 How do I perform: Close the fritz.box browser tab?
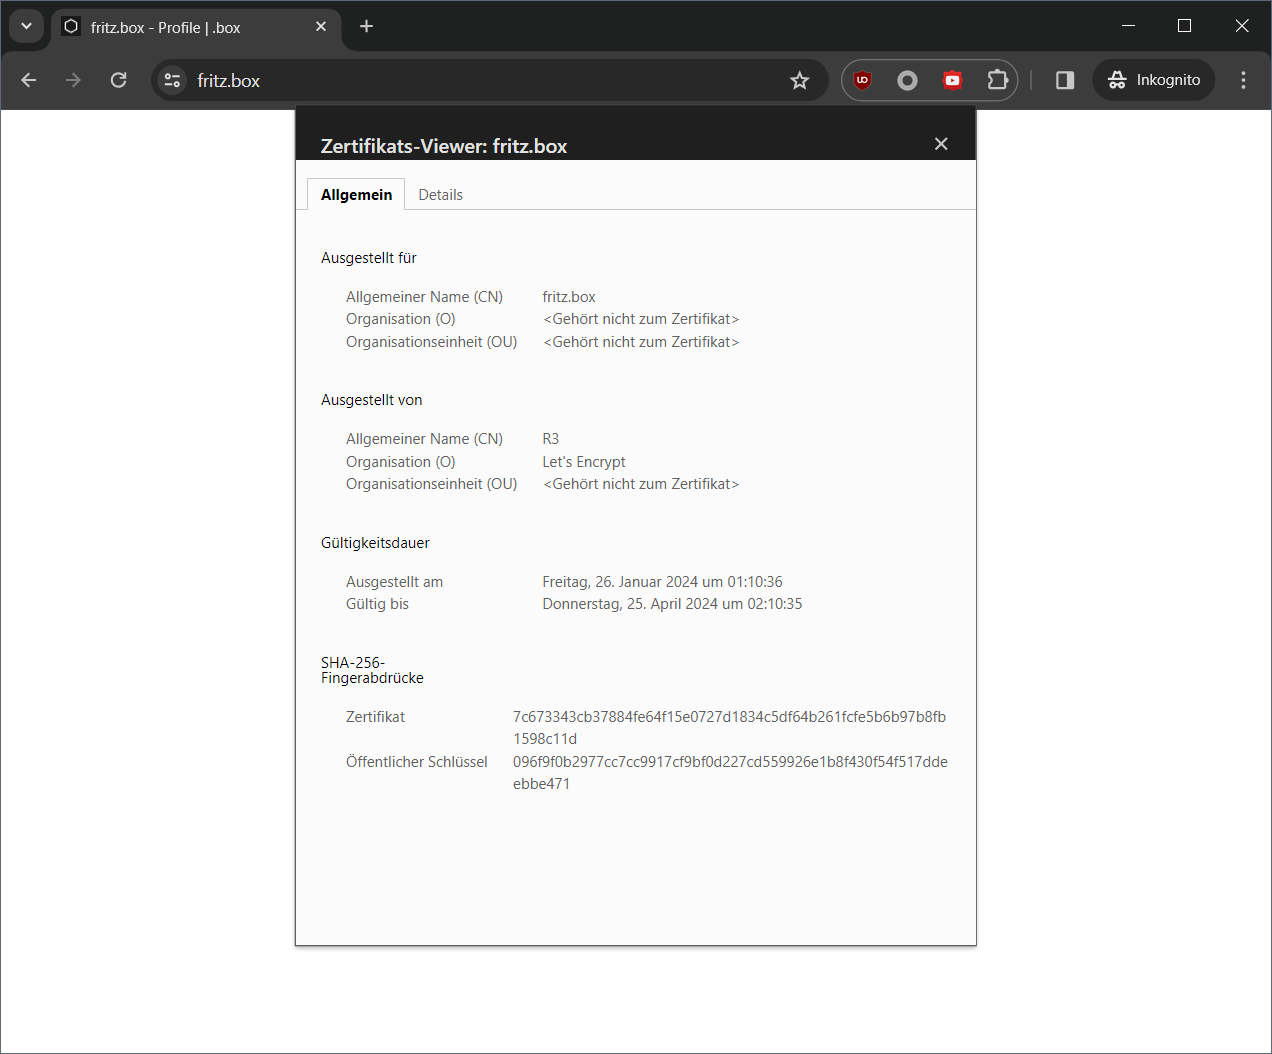click(x=321, y=27)
